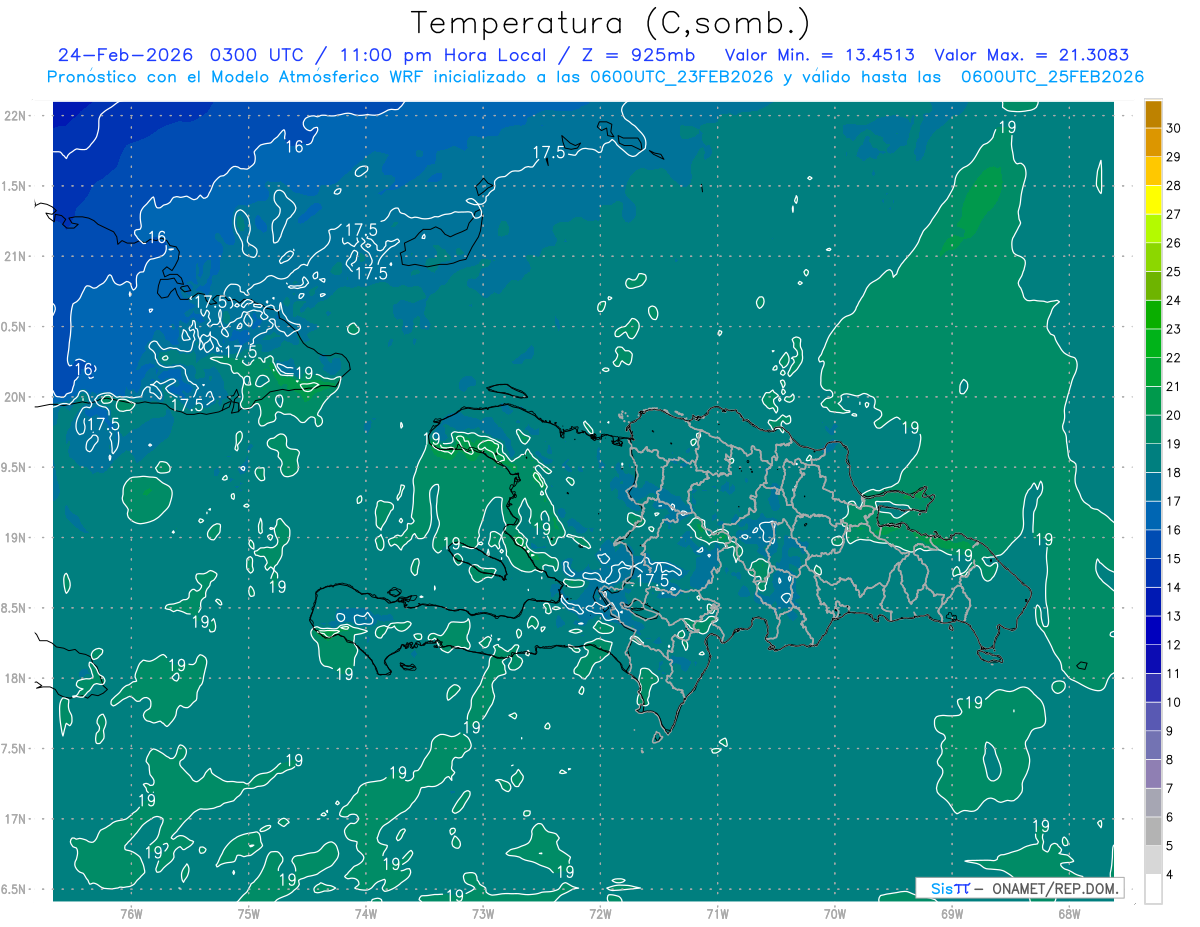Click the colorbar segment between 25 and 26
The image size is (1200, 927).
click(1153, 258)
